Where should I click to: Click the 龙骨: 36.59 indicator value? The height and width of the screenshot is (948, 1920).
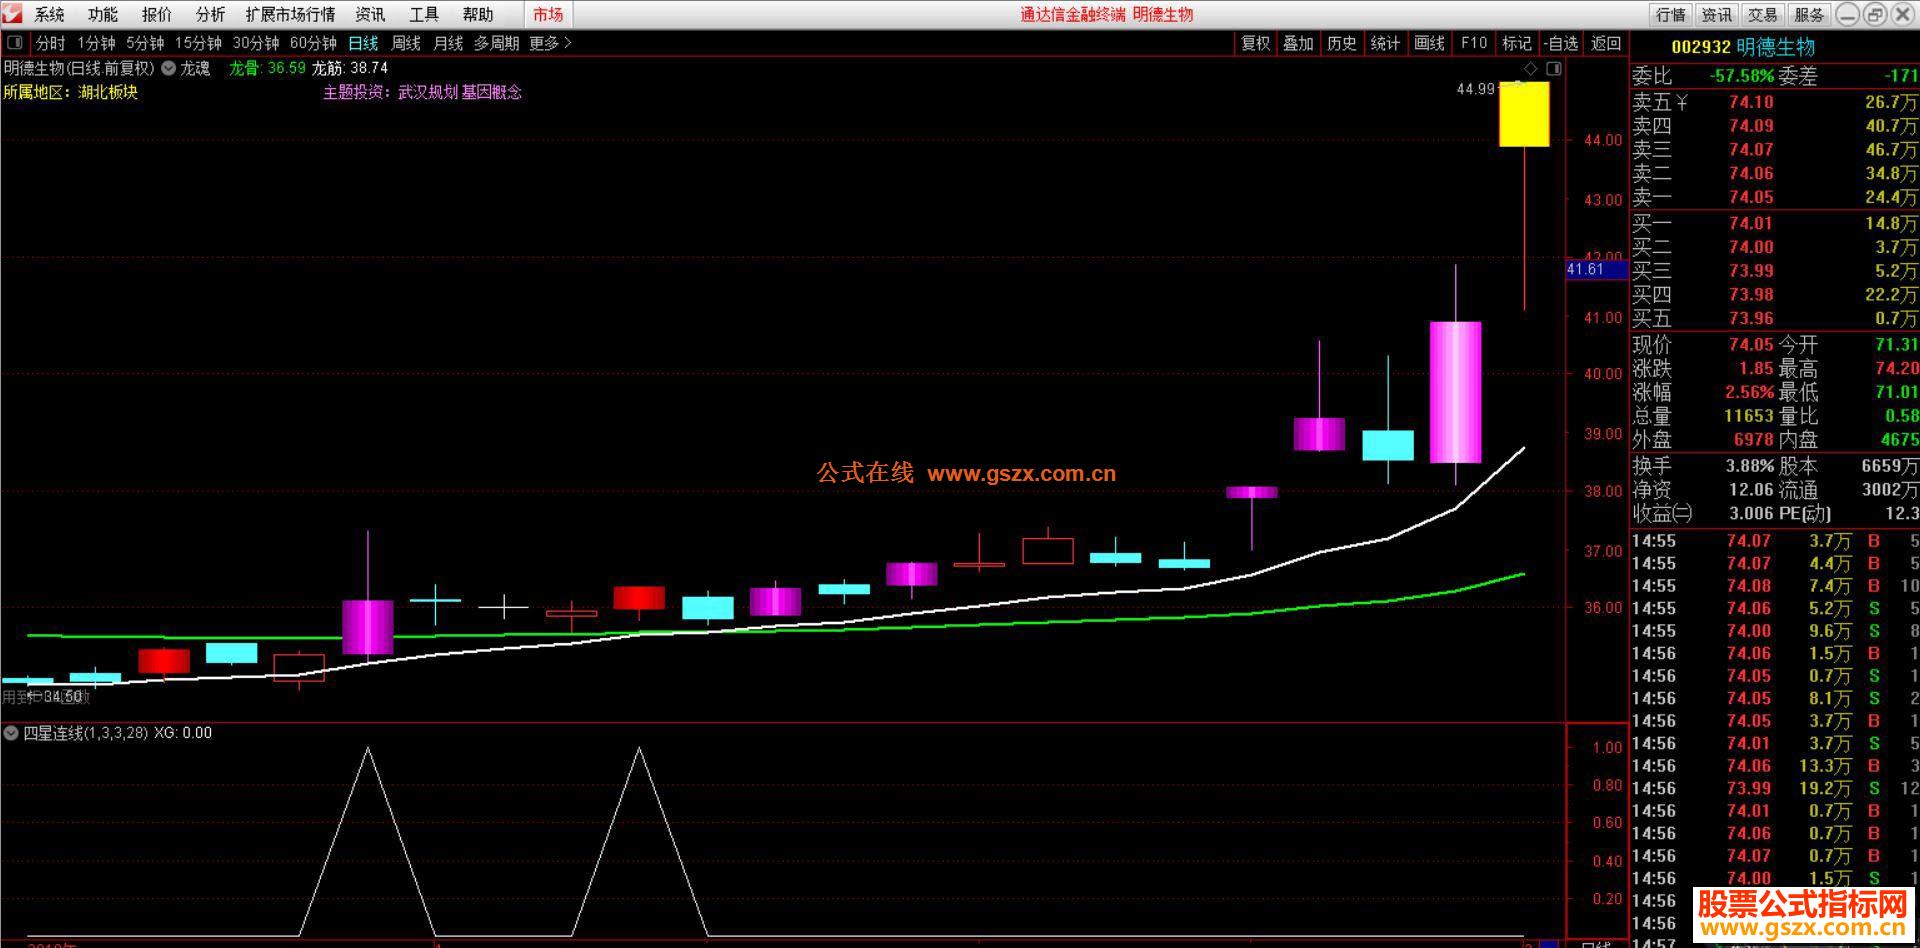tap(267, 68)
